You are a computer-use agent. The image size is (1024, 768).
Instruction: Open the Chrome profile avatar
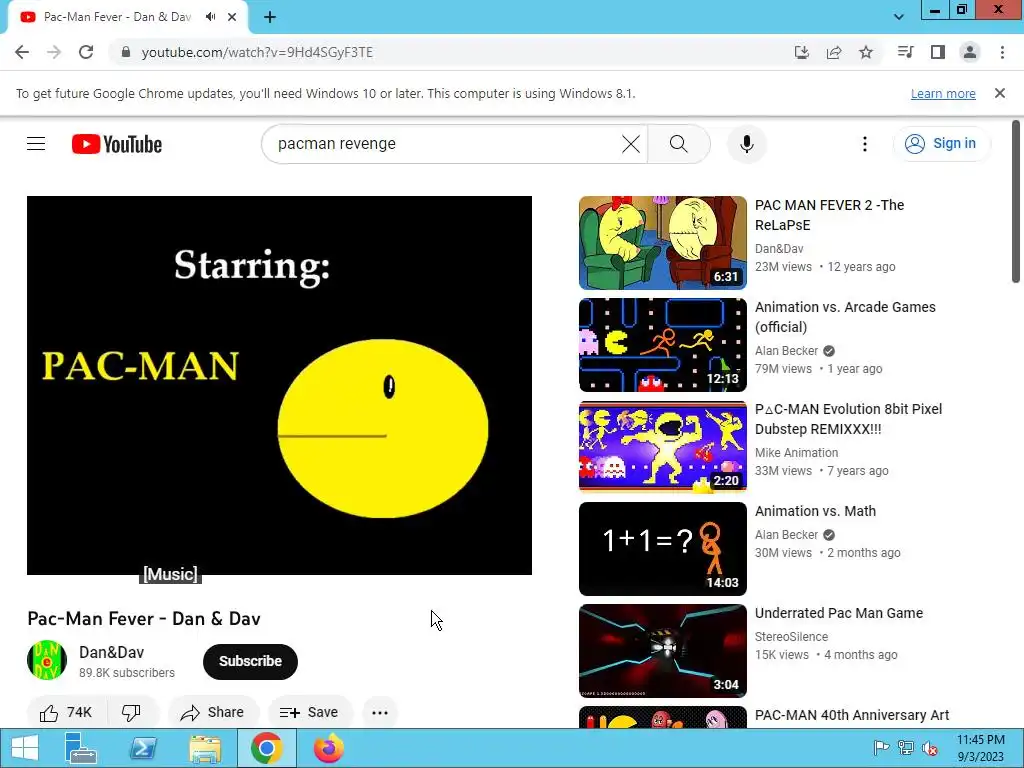[970, 52]
